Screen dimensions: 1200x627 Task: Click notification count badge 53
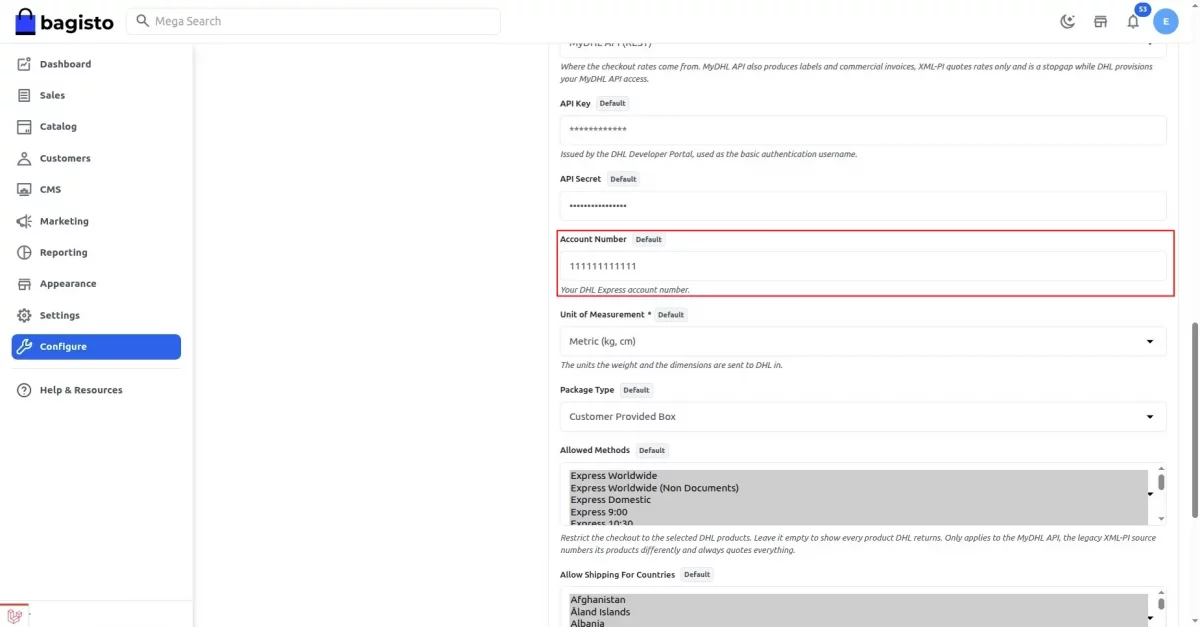1142,9
